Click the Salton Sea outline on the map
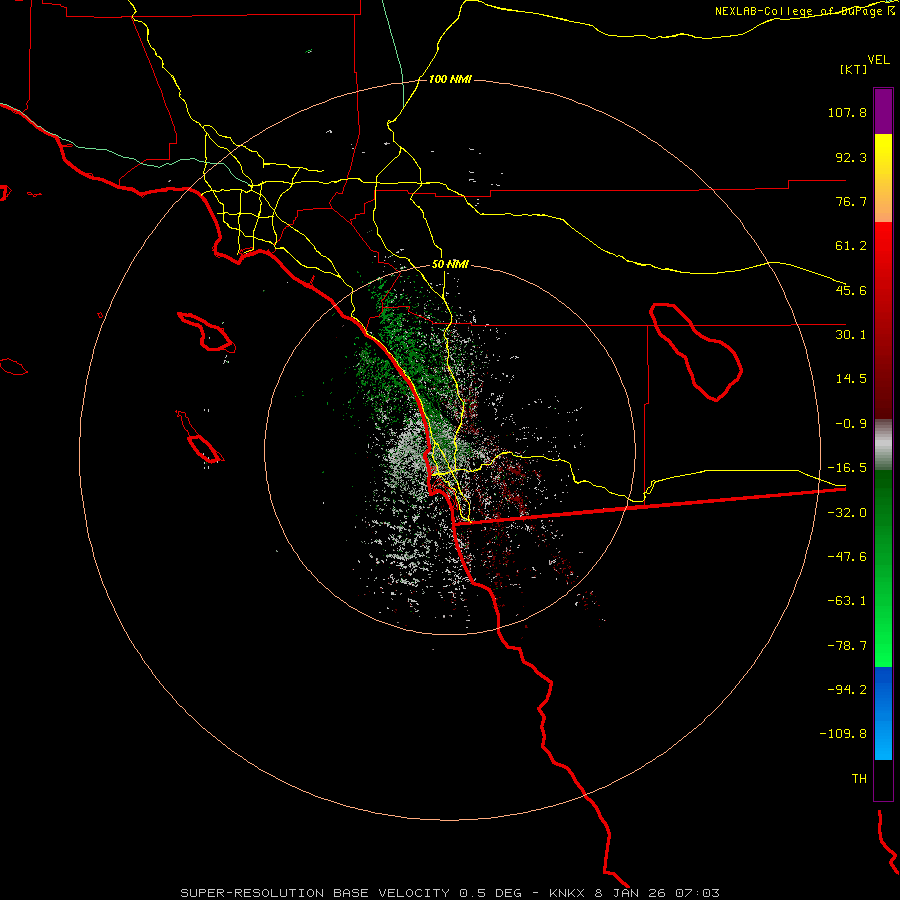Image resolution: width=900 pixels, height=900 pixels. tap(696, 351)
